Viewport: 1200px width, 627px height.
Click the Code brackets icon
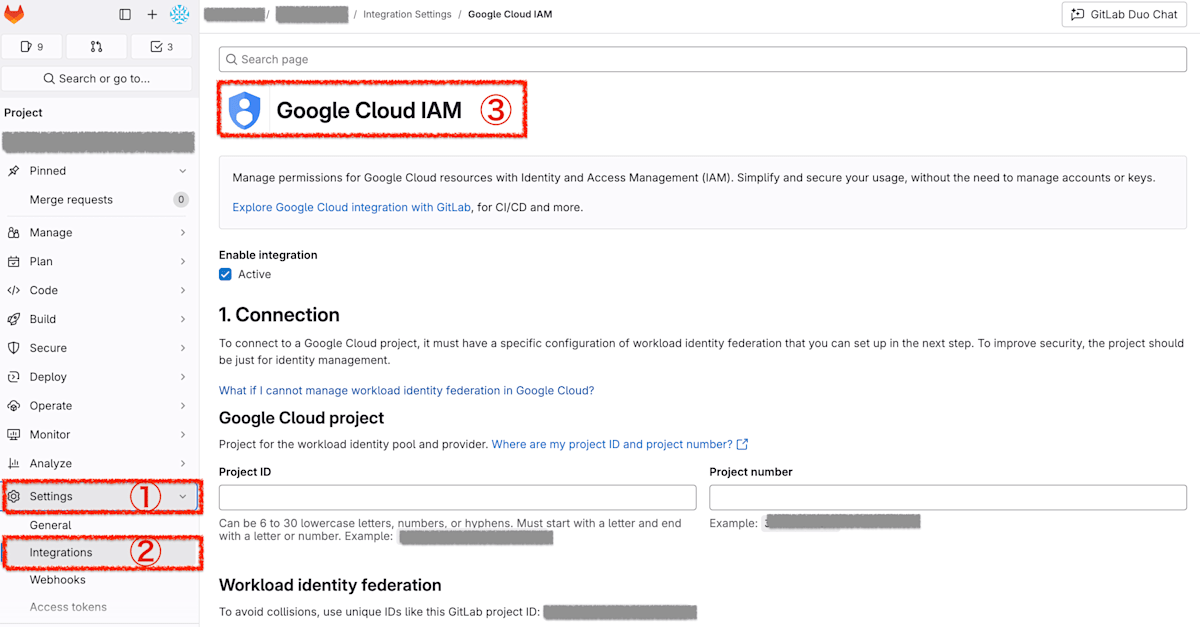tap(13, 291)
